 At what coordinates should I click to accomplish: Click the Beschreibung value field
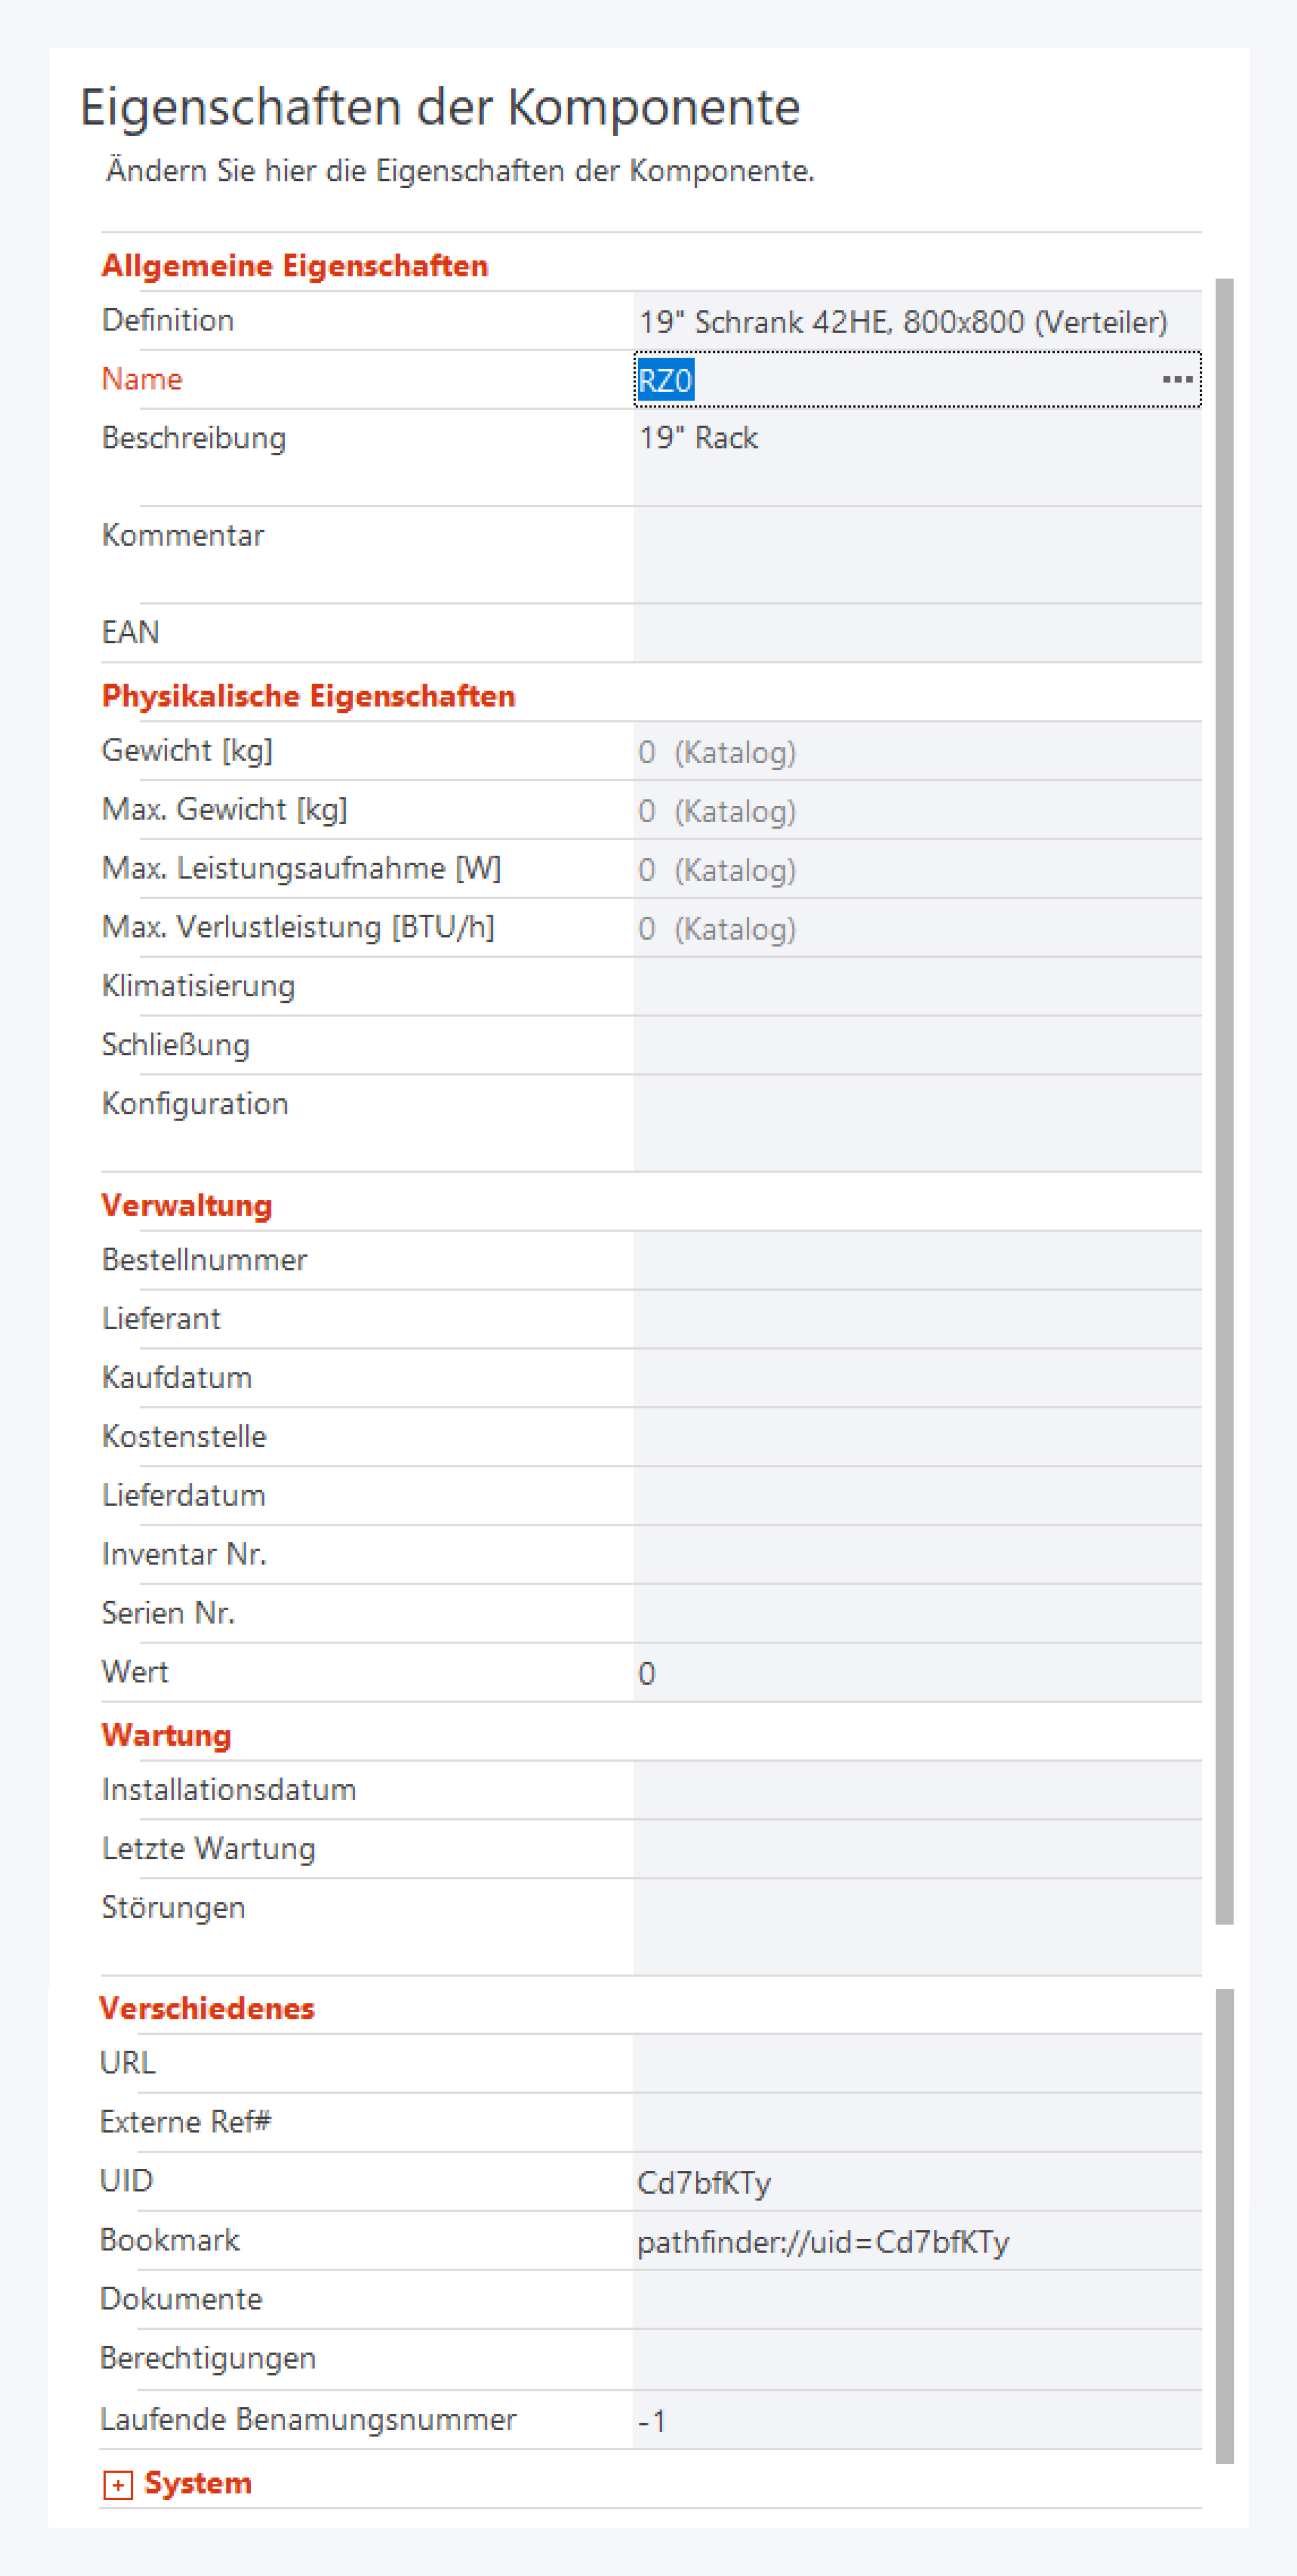click(x=916, y=456)
